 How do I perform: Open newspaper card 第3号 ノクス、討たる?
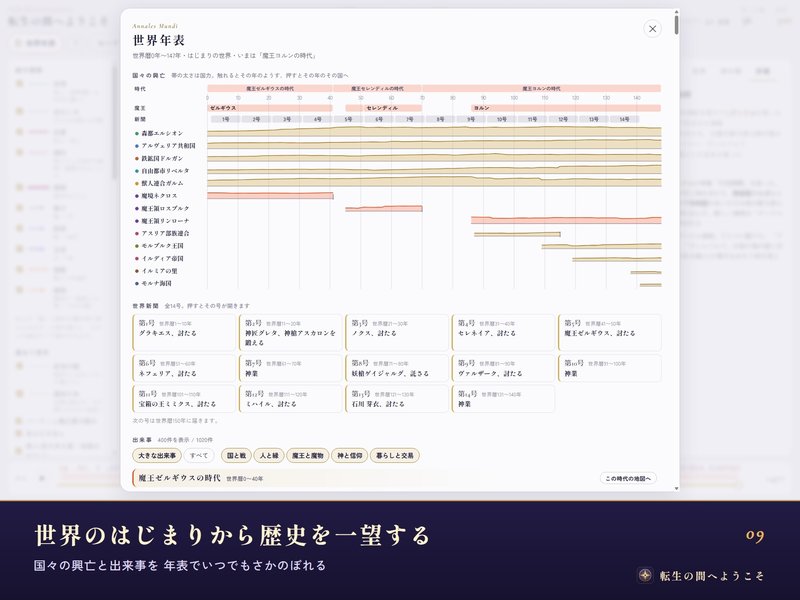[x=397, y=333]
